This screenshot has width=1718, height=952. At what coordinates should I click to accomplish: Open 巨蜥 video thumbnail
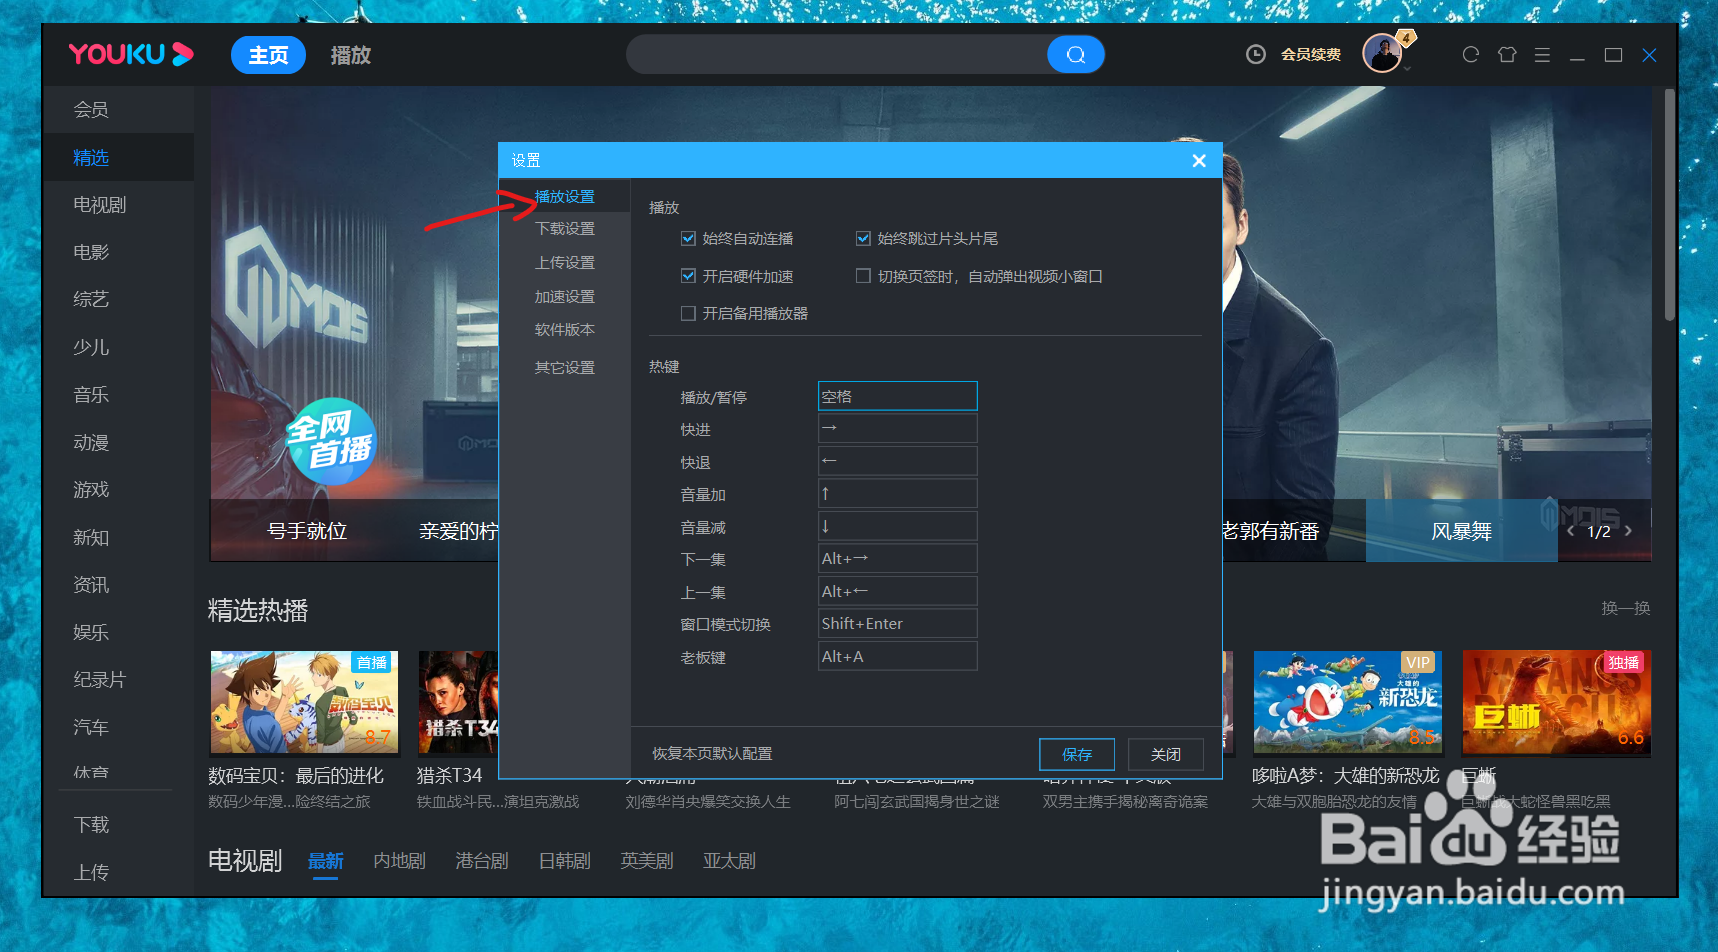pos(1556,702)
